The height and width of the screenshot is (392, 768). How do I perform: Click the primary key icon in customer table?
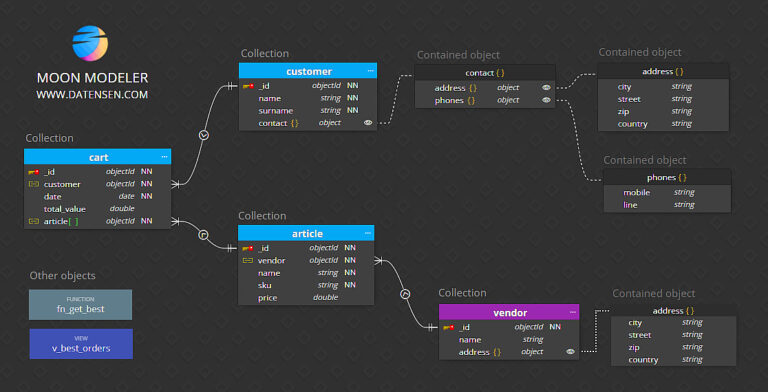tap(248, 86)
